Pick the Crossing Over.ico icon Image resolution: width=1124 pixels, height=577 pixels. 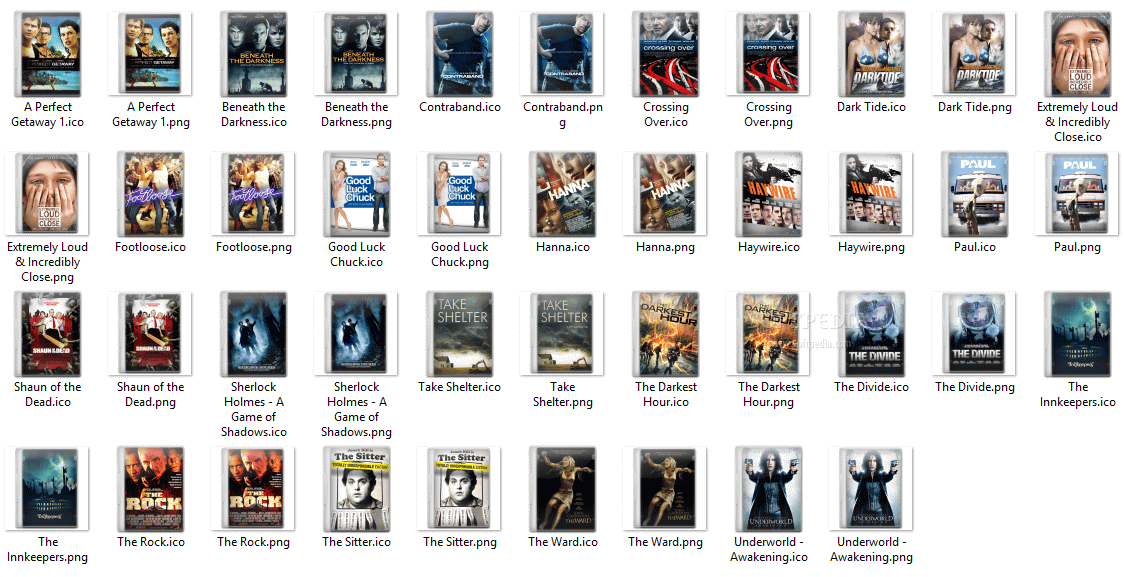point(666,54)
